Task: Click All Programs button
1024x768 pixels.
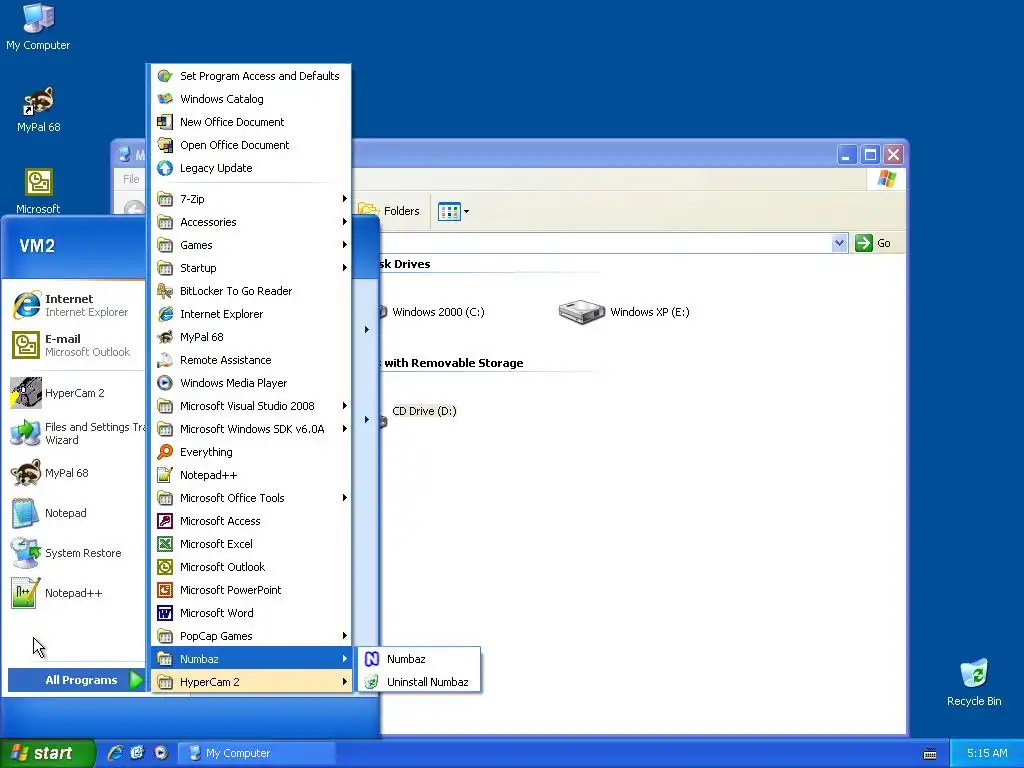Action: (76, 680)
